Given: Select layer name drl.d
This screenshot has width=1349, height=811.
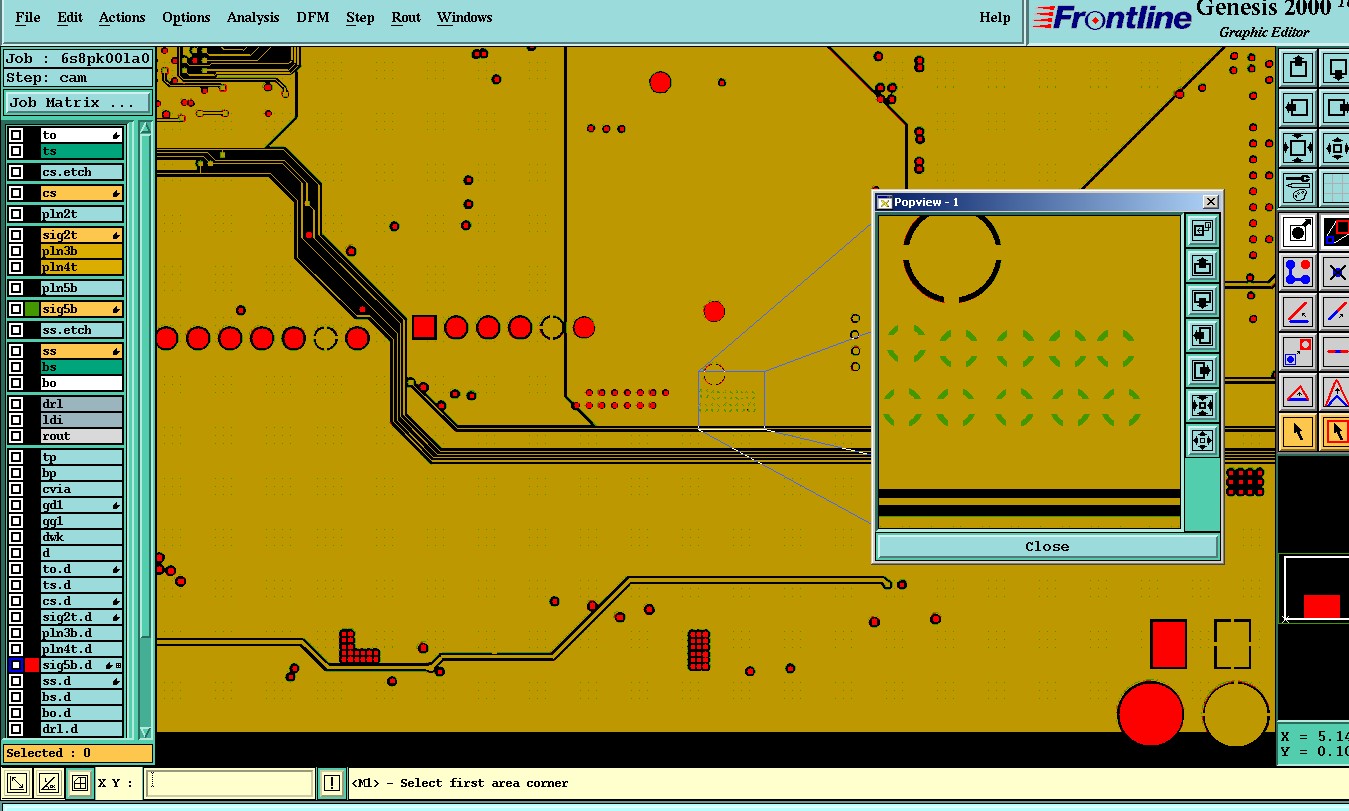Looking at the screenshot, I should click(82, 729).
